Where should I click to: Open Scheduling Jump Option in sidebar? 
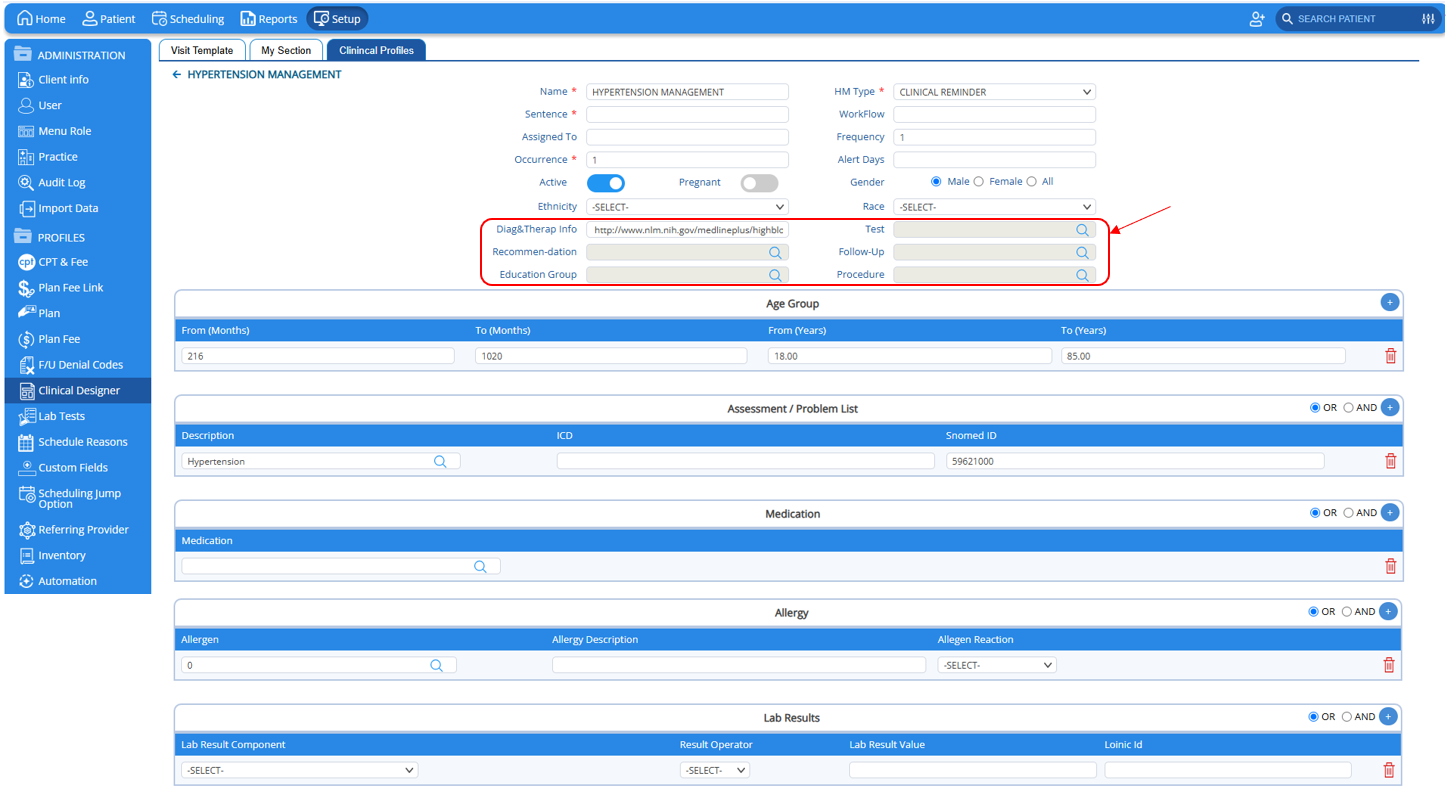(x=78, y=498)
